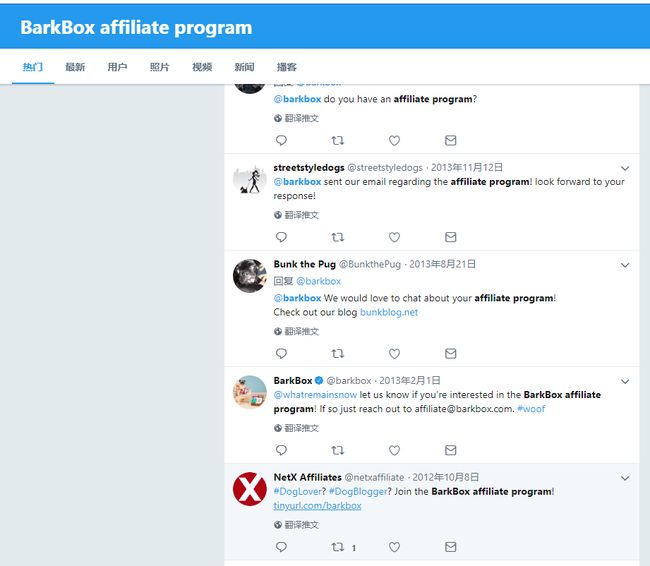Image resolution: width=650 pixels, height=566 pixels.
Task: Open the chevron menu on BarkBox tweet
Action: tap(625, 381)
